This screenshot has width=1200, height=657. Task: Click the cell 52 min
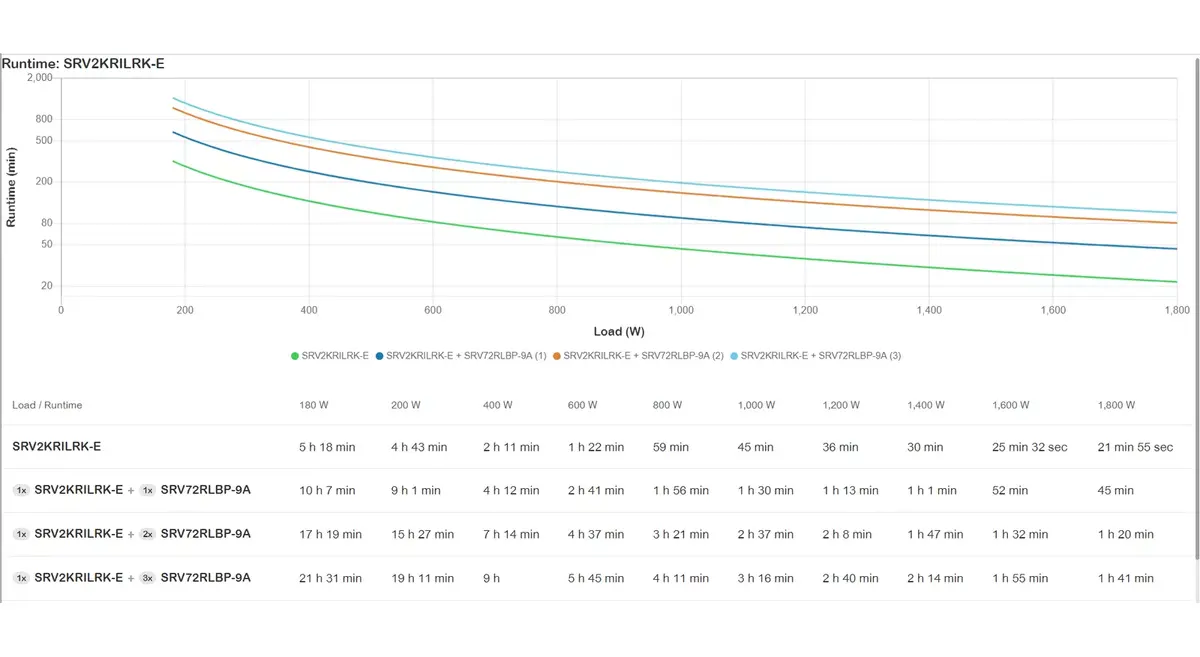[x=1010, y=491]
